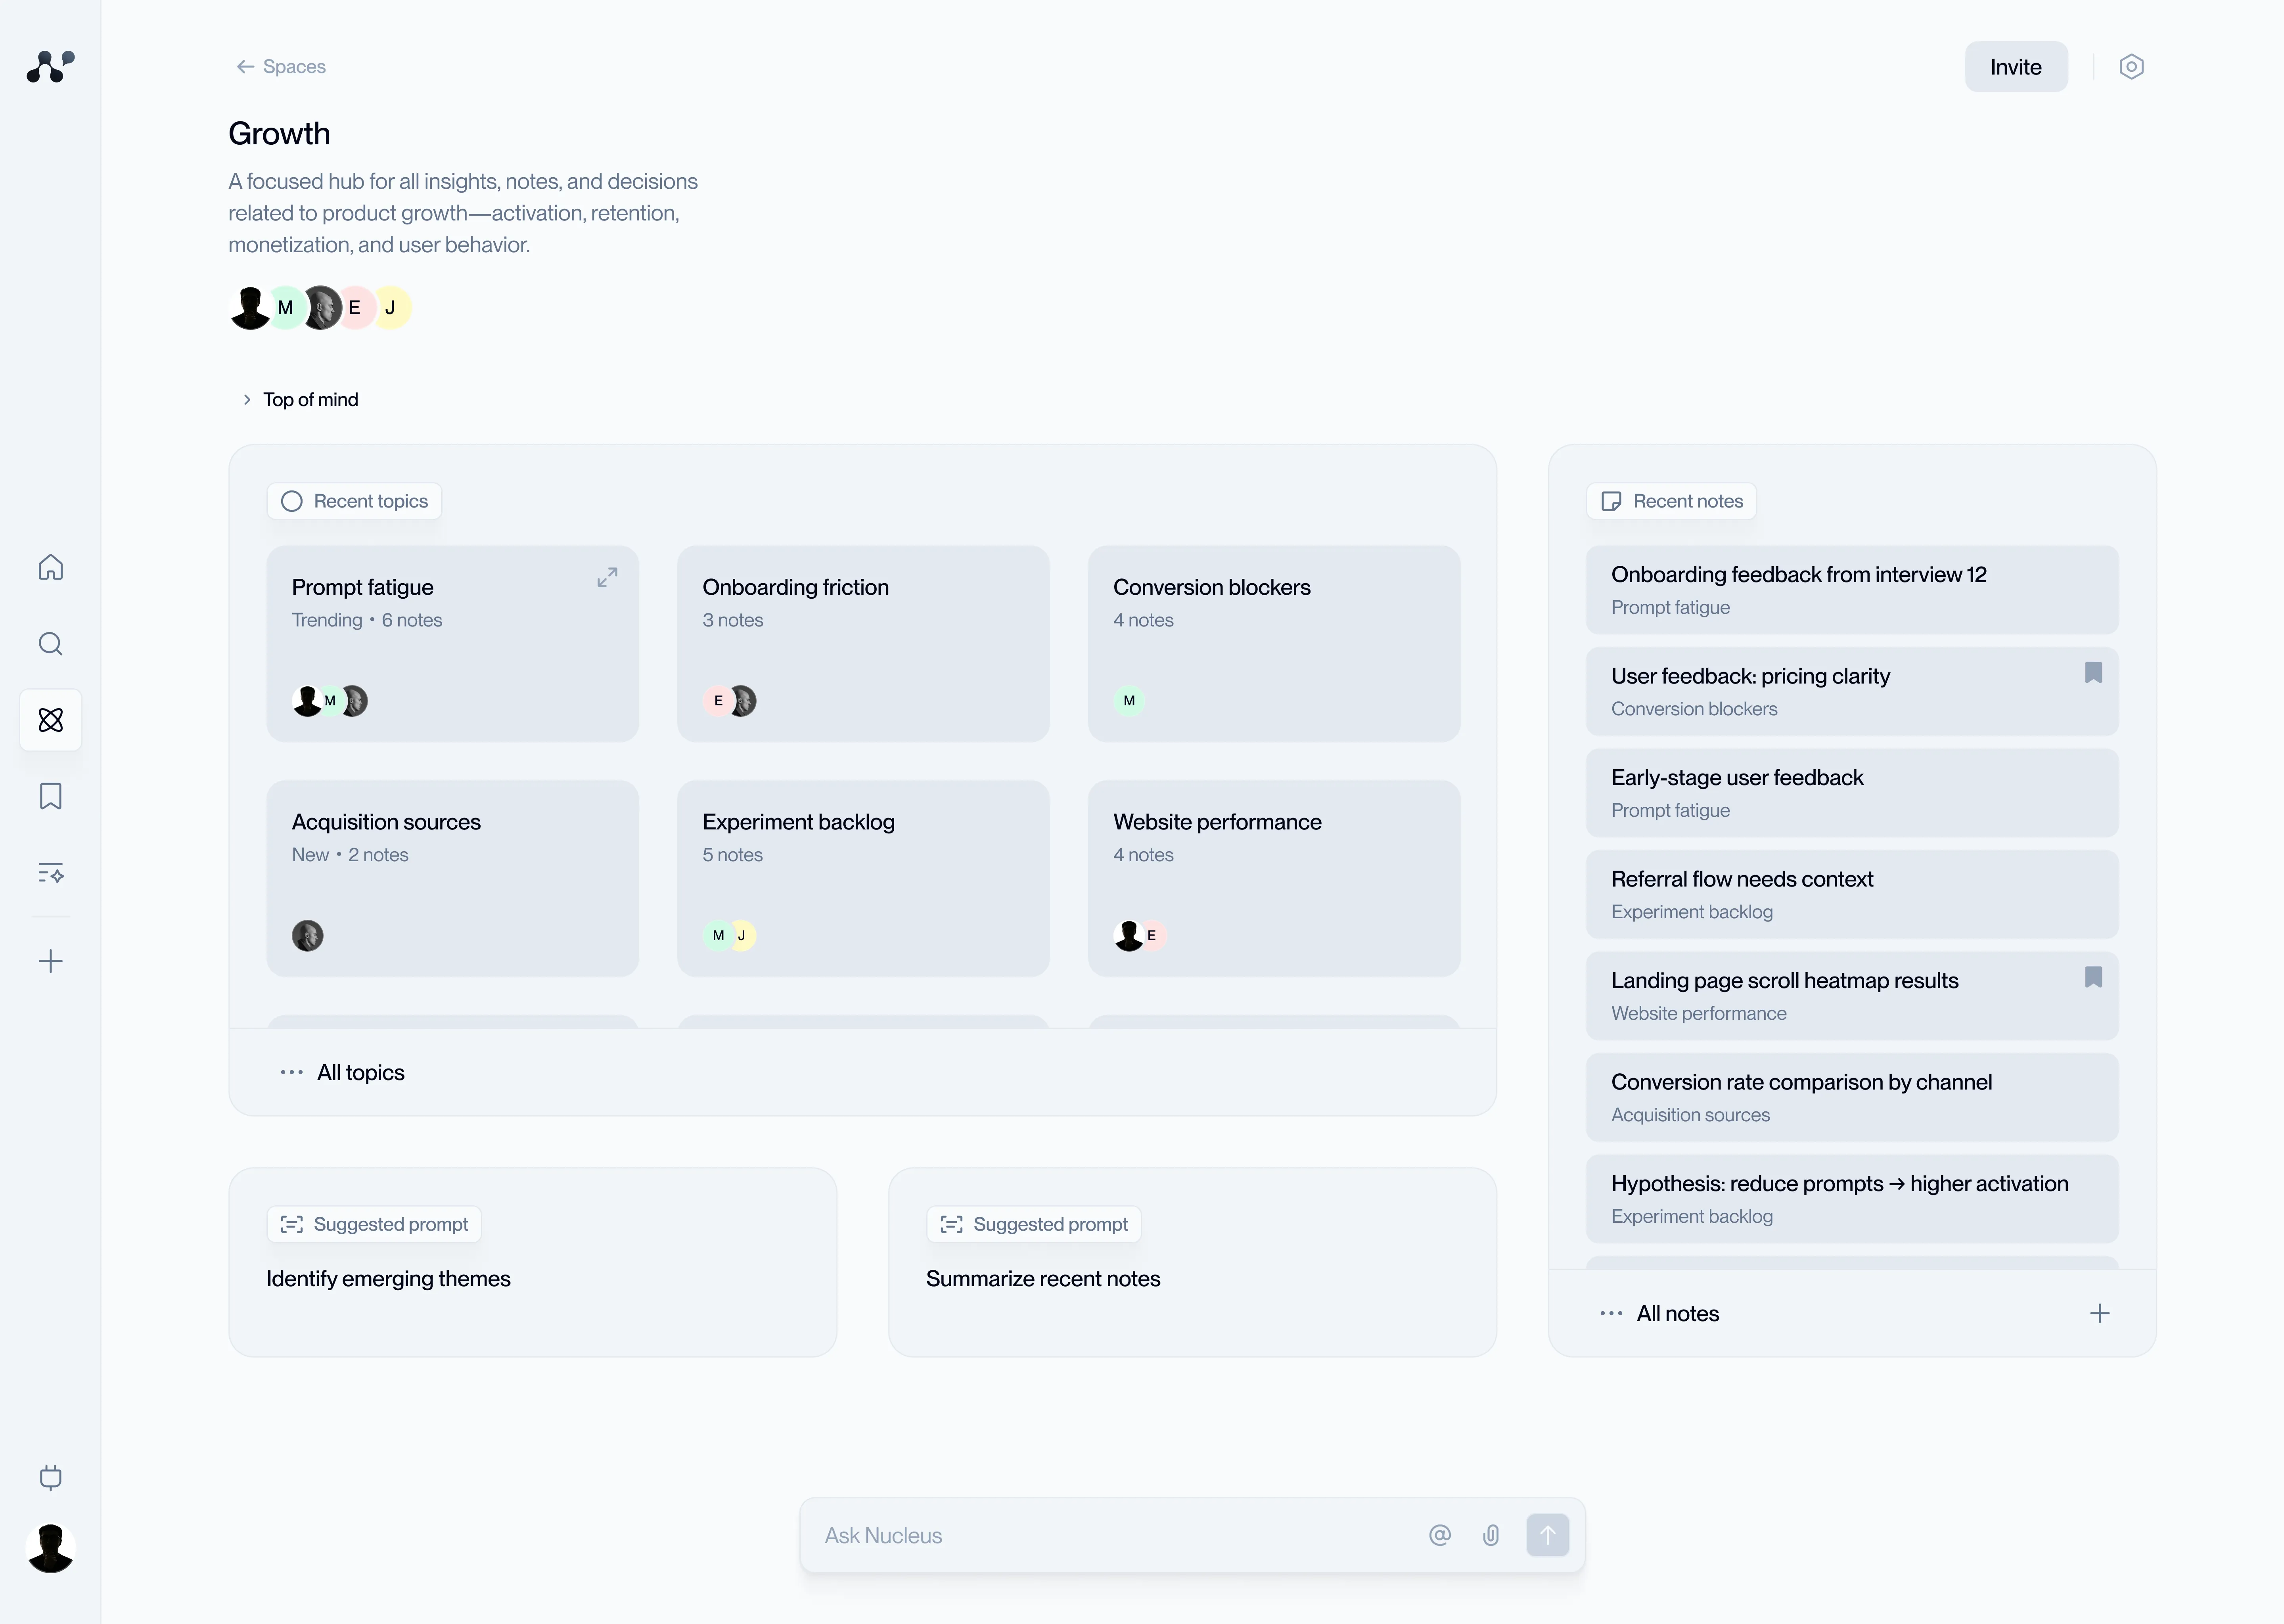Click the All notes ellipsis icon

(x=1611, y=1314)
